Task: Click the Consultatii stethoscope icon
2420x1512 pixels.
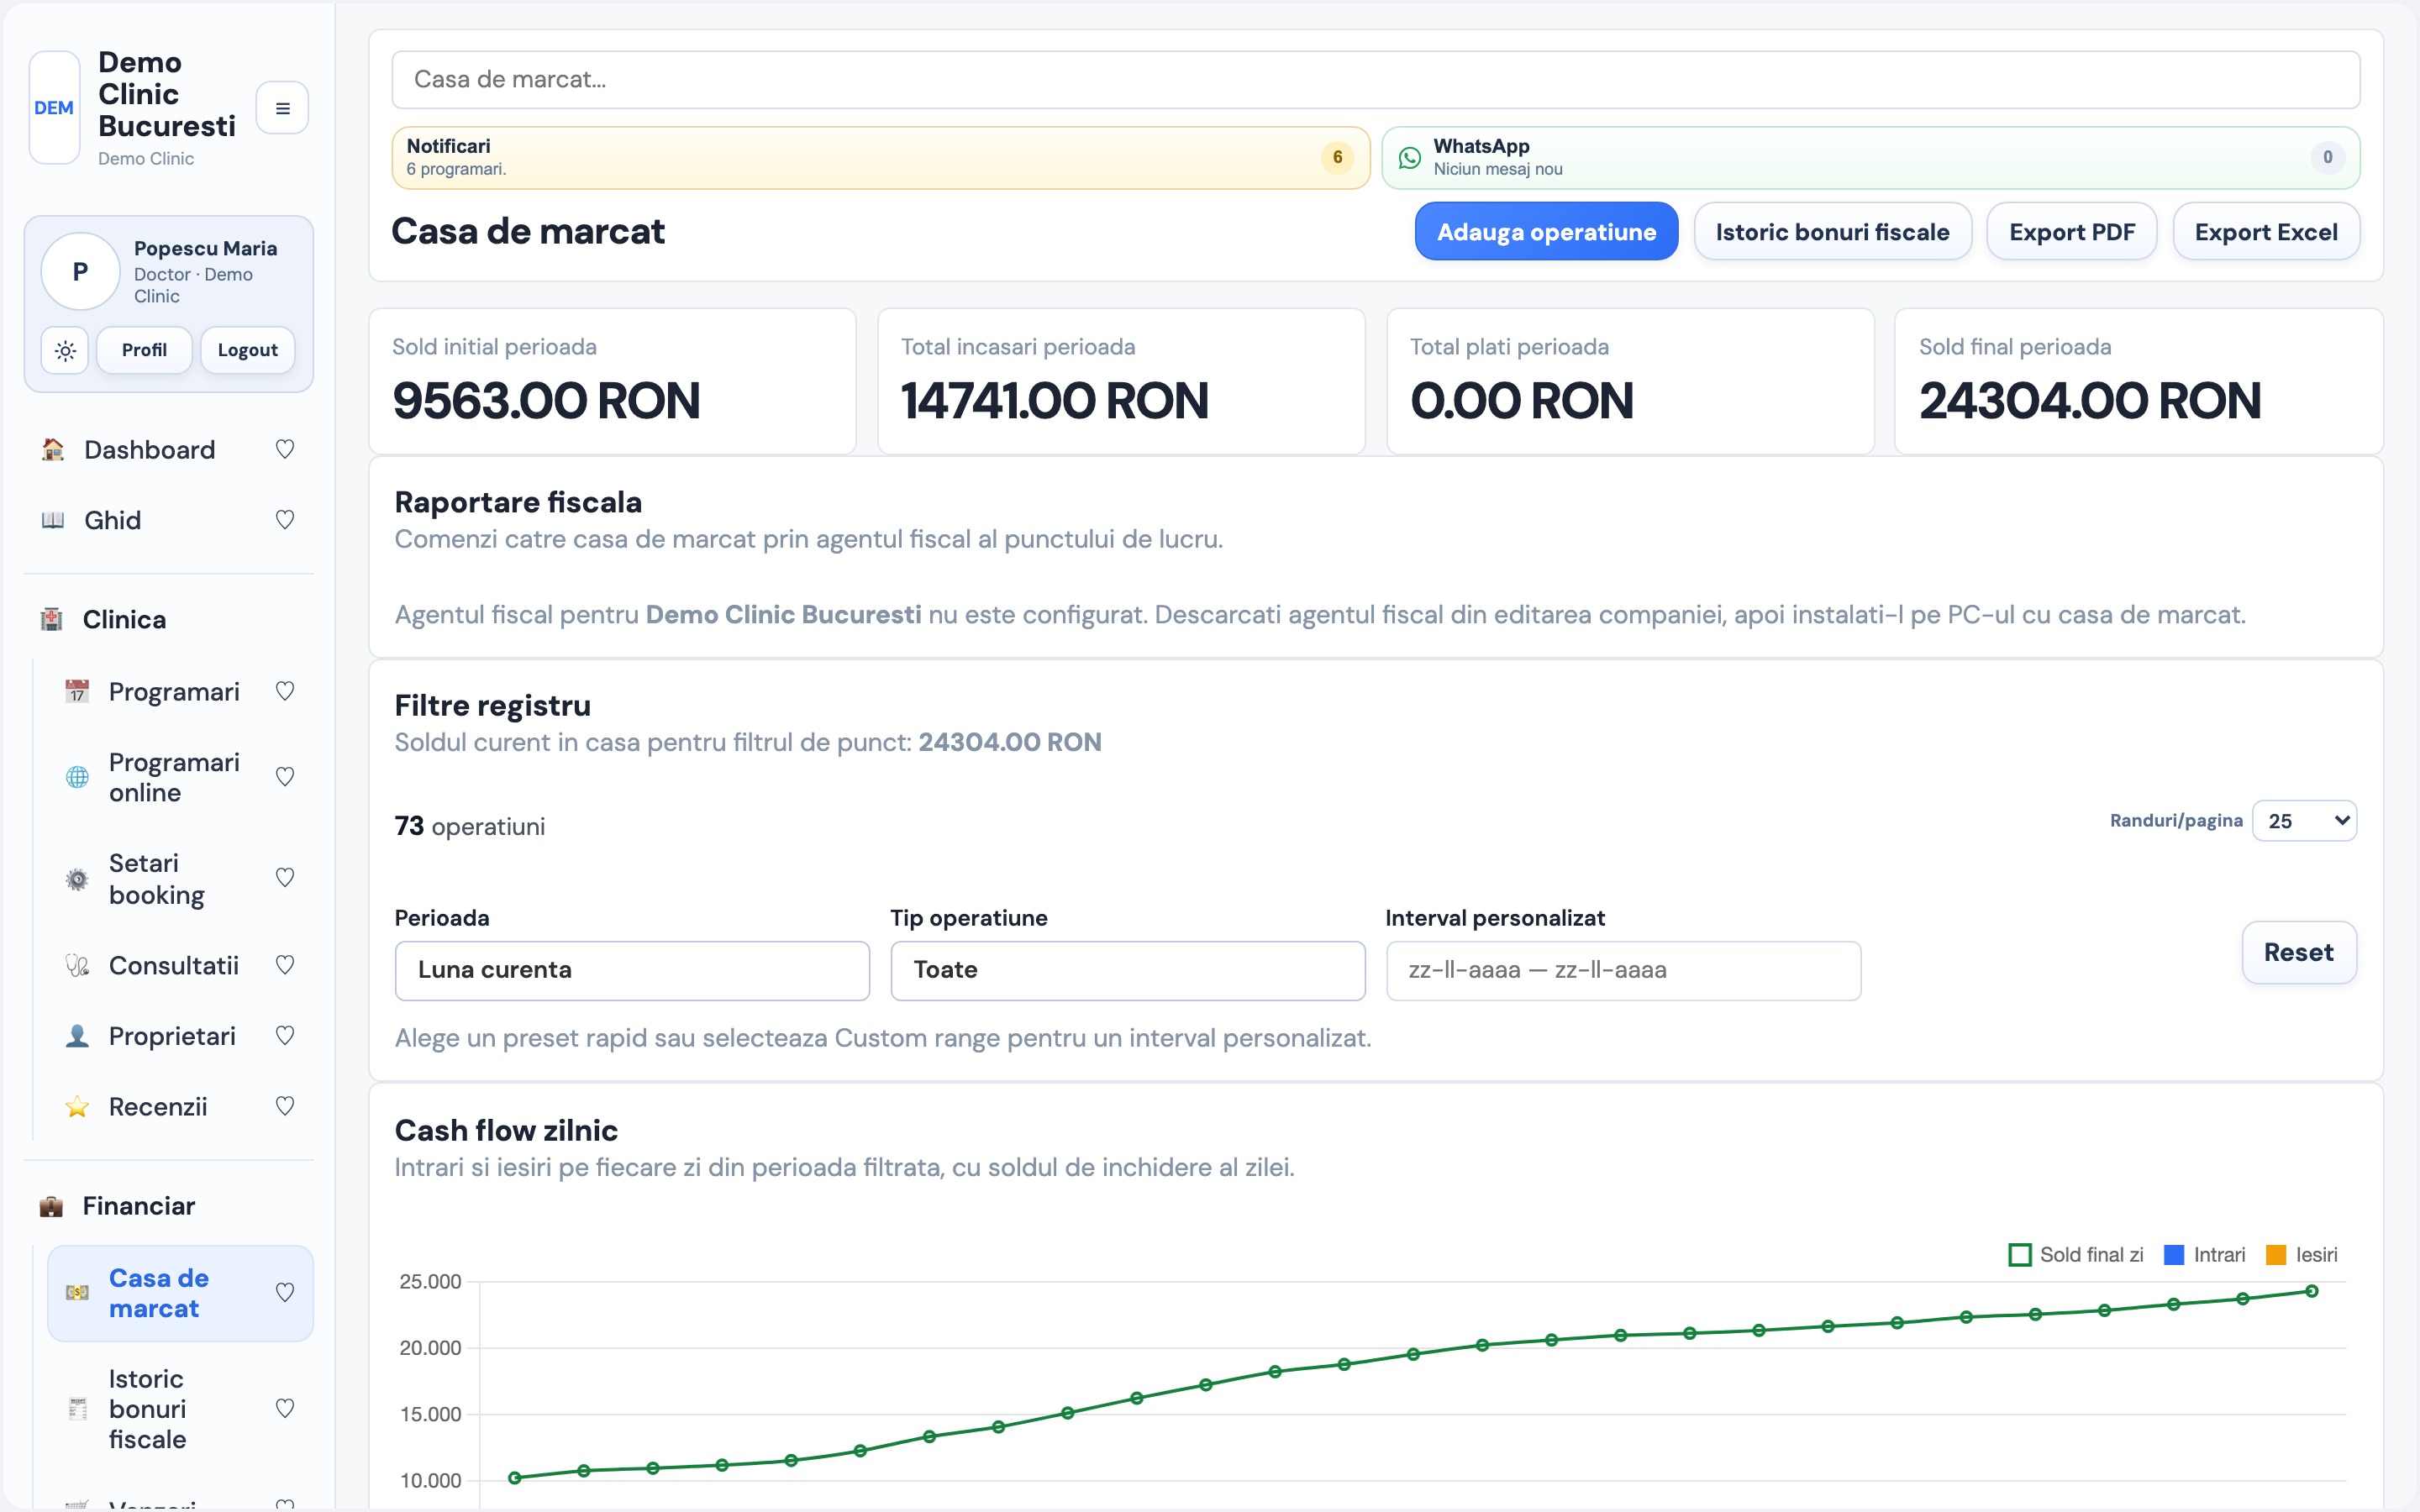Action: click(x=77, y=966)
